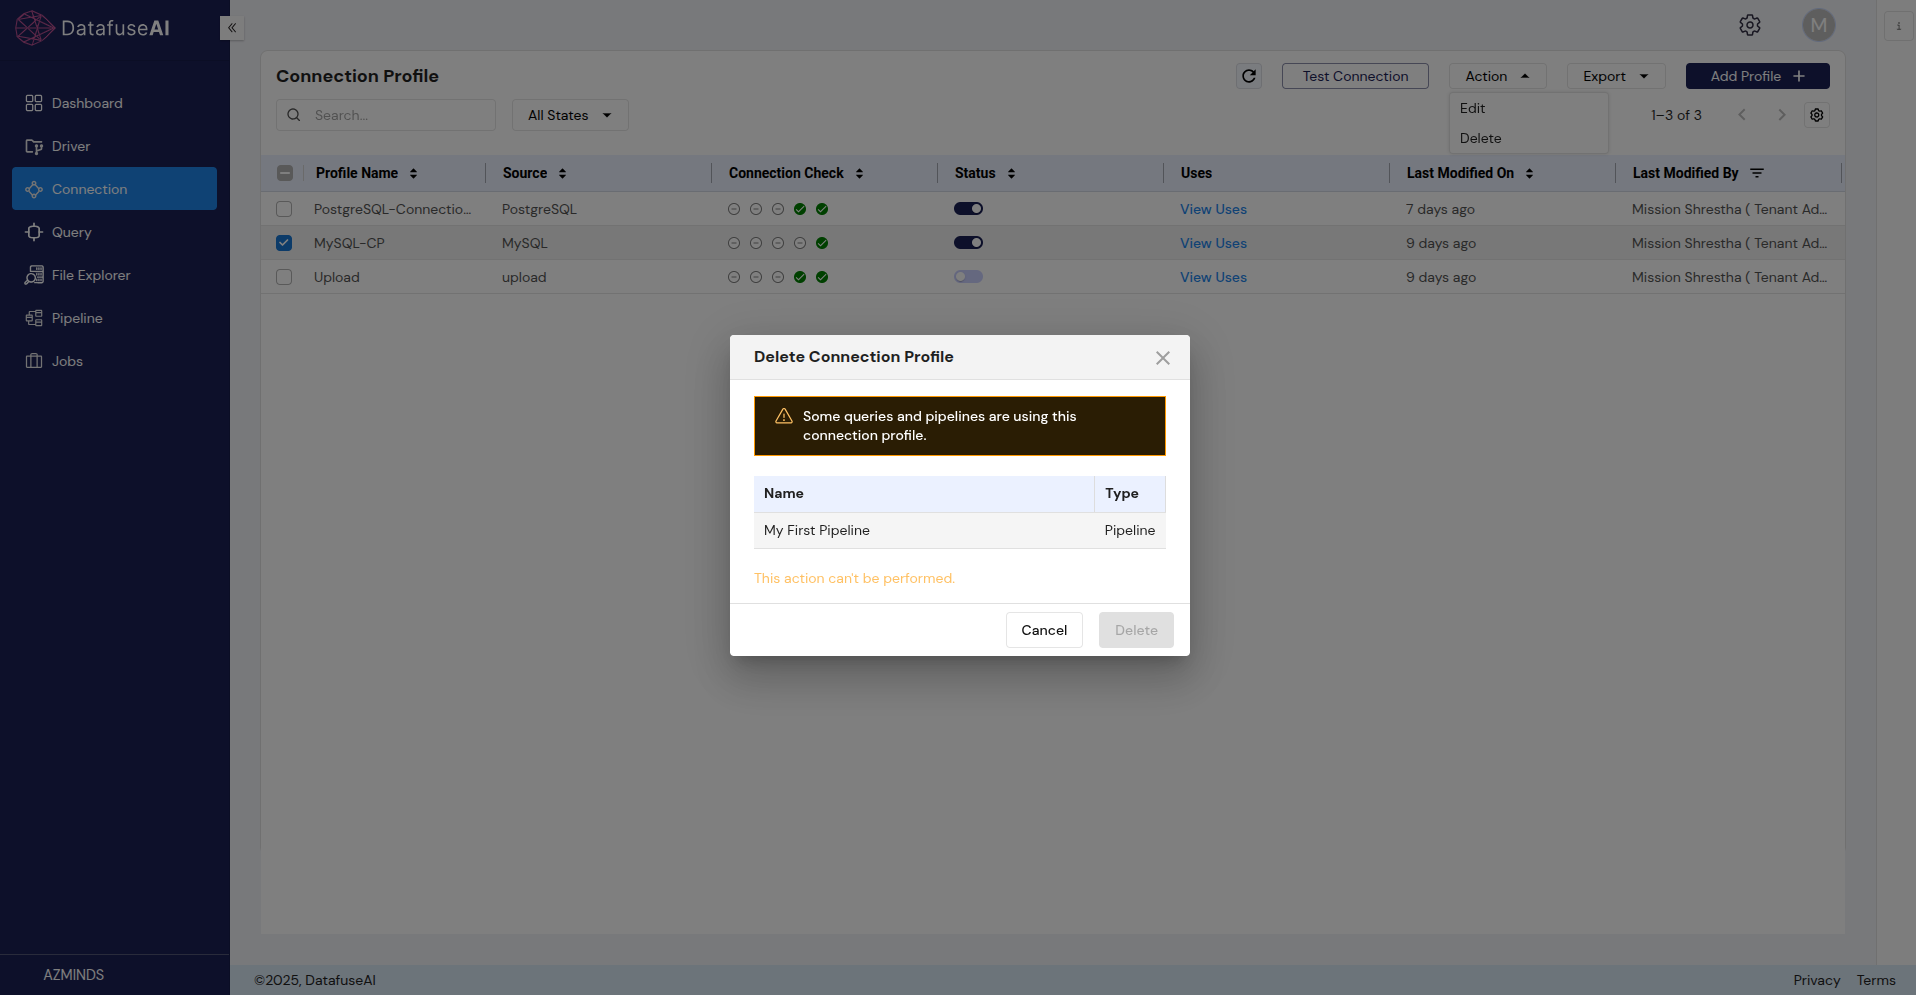Open the All States dropdown
This screenshot has height=995, width=1916.
coord(569,115)
